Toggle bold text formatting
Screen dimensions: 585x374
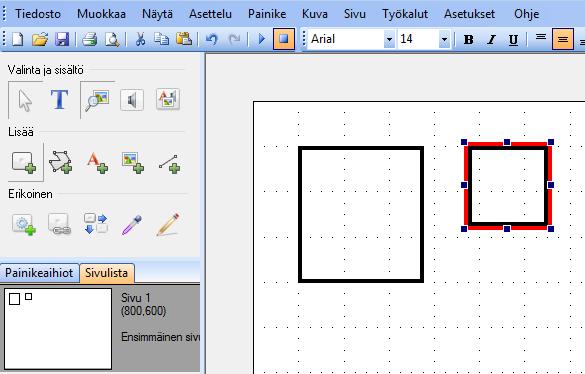tap(469, 39)
